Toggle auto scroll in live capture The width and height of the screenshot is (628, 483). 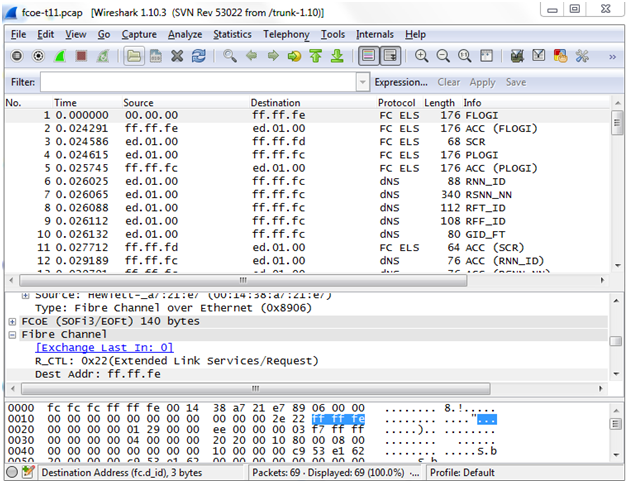tap(390, 57)
